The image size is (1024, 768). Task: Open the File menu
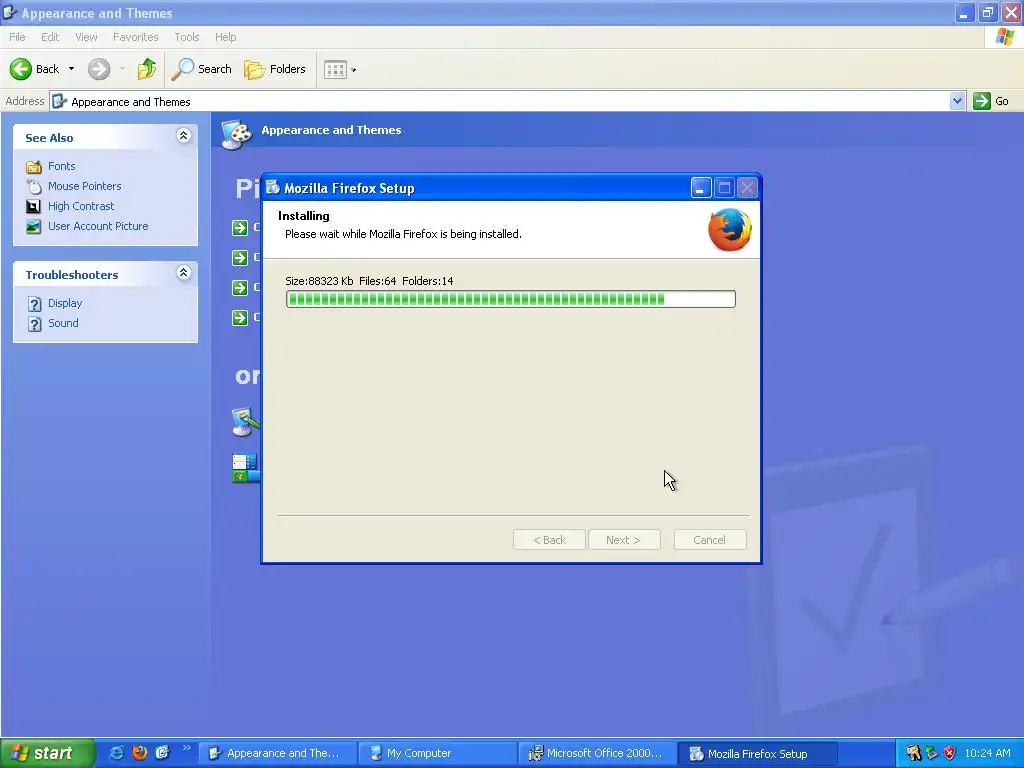coord(18,37)
